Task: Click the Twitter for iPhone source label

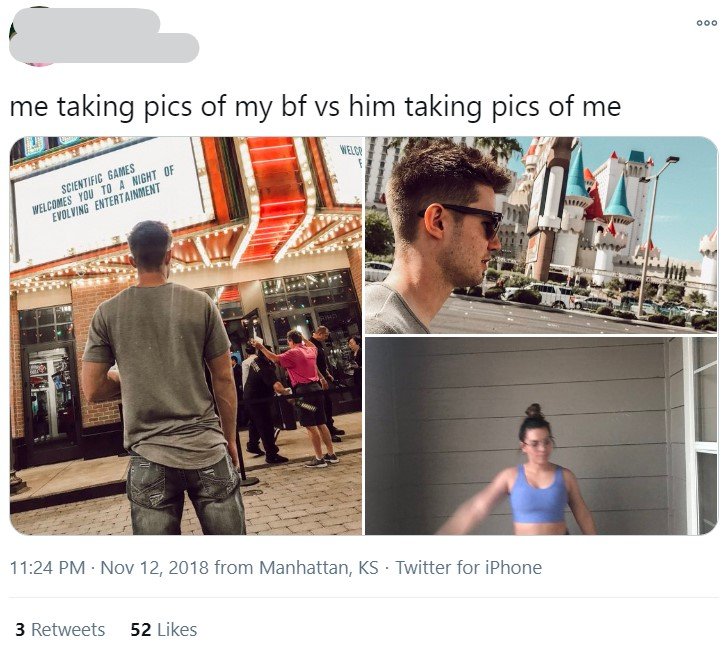Action: 468,567
